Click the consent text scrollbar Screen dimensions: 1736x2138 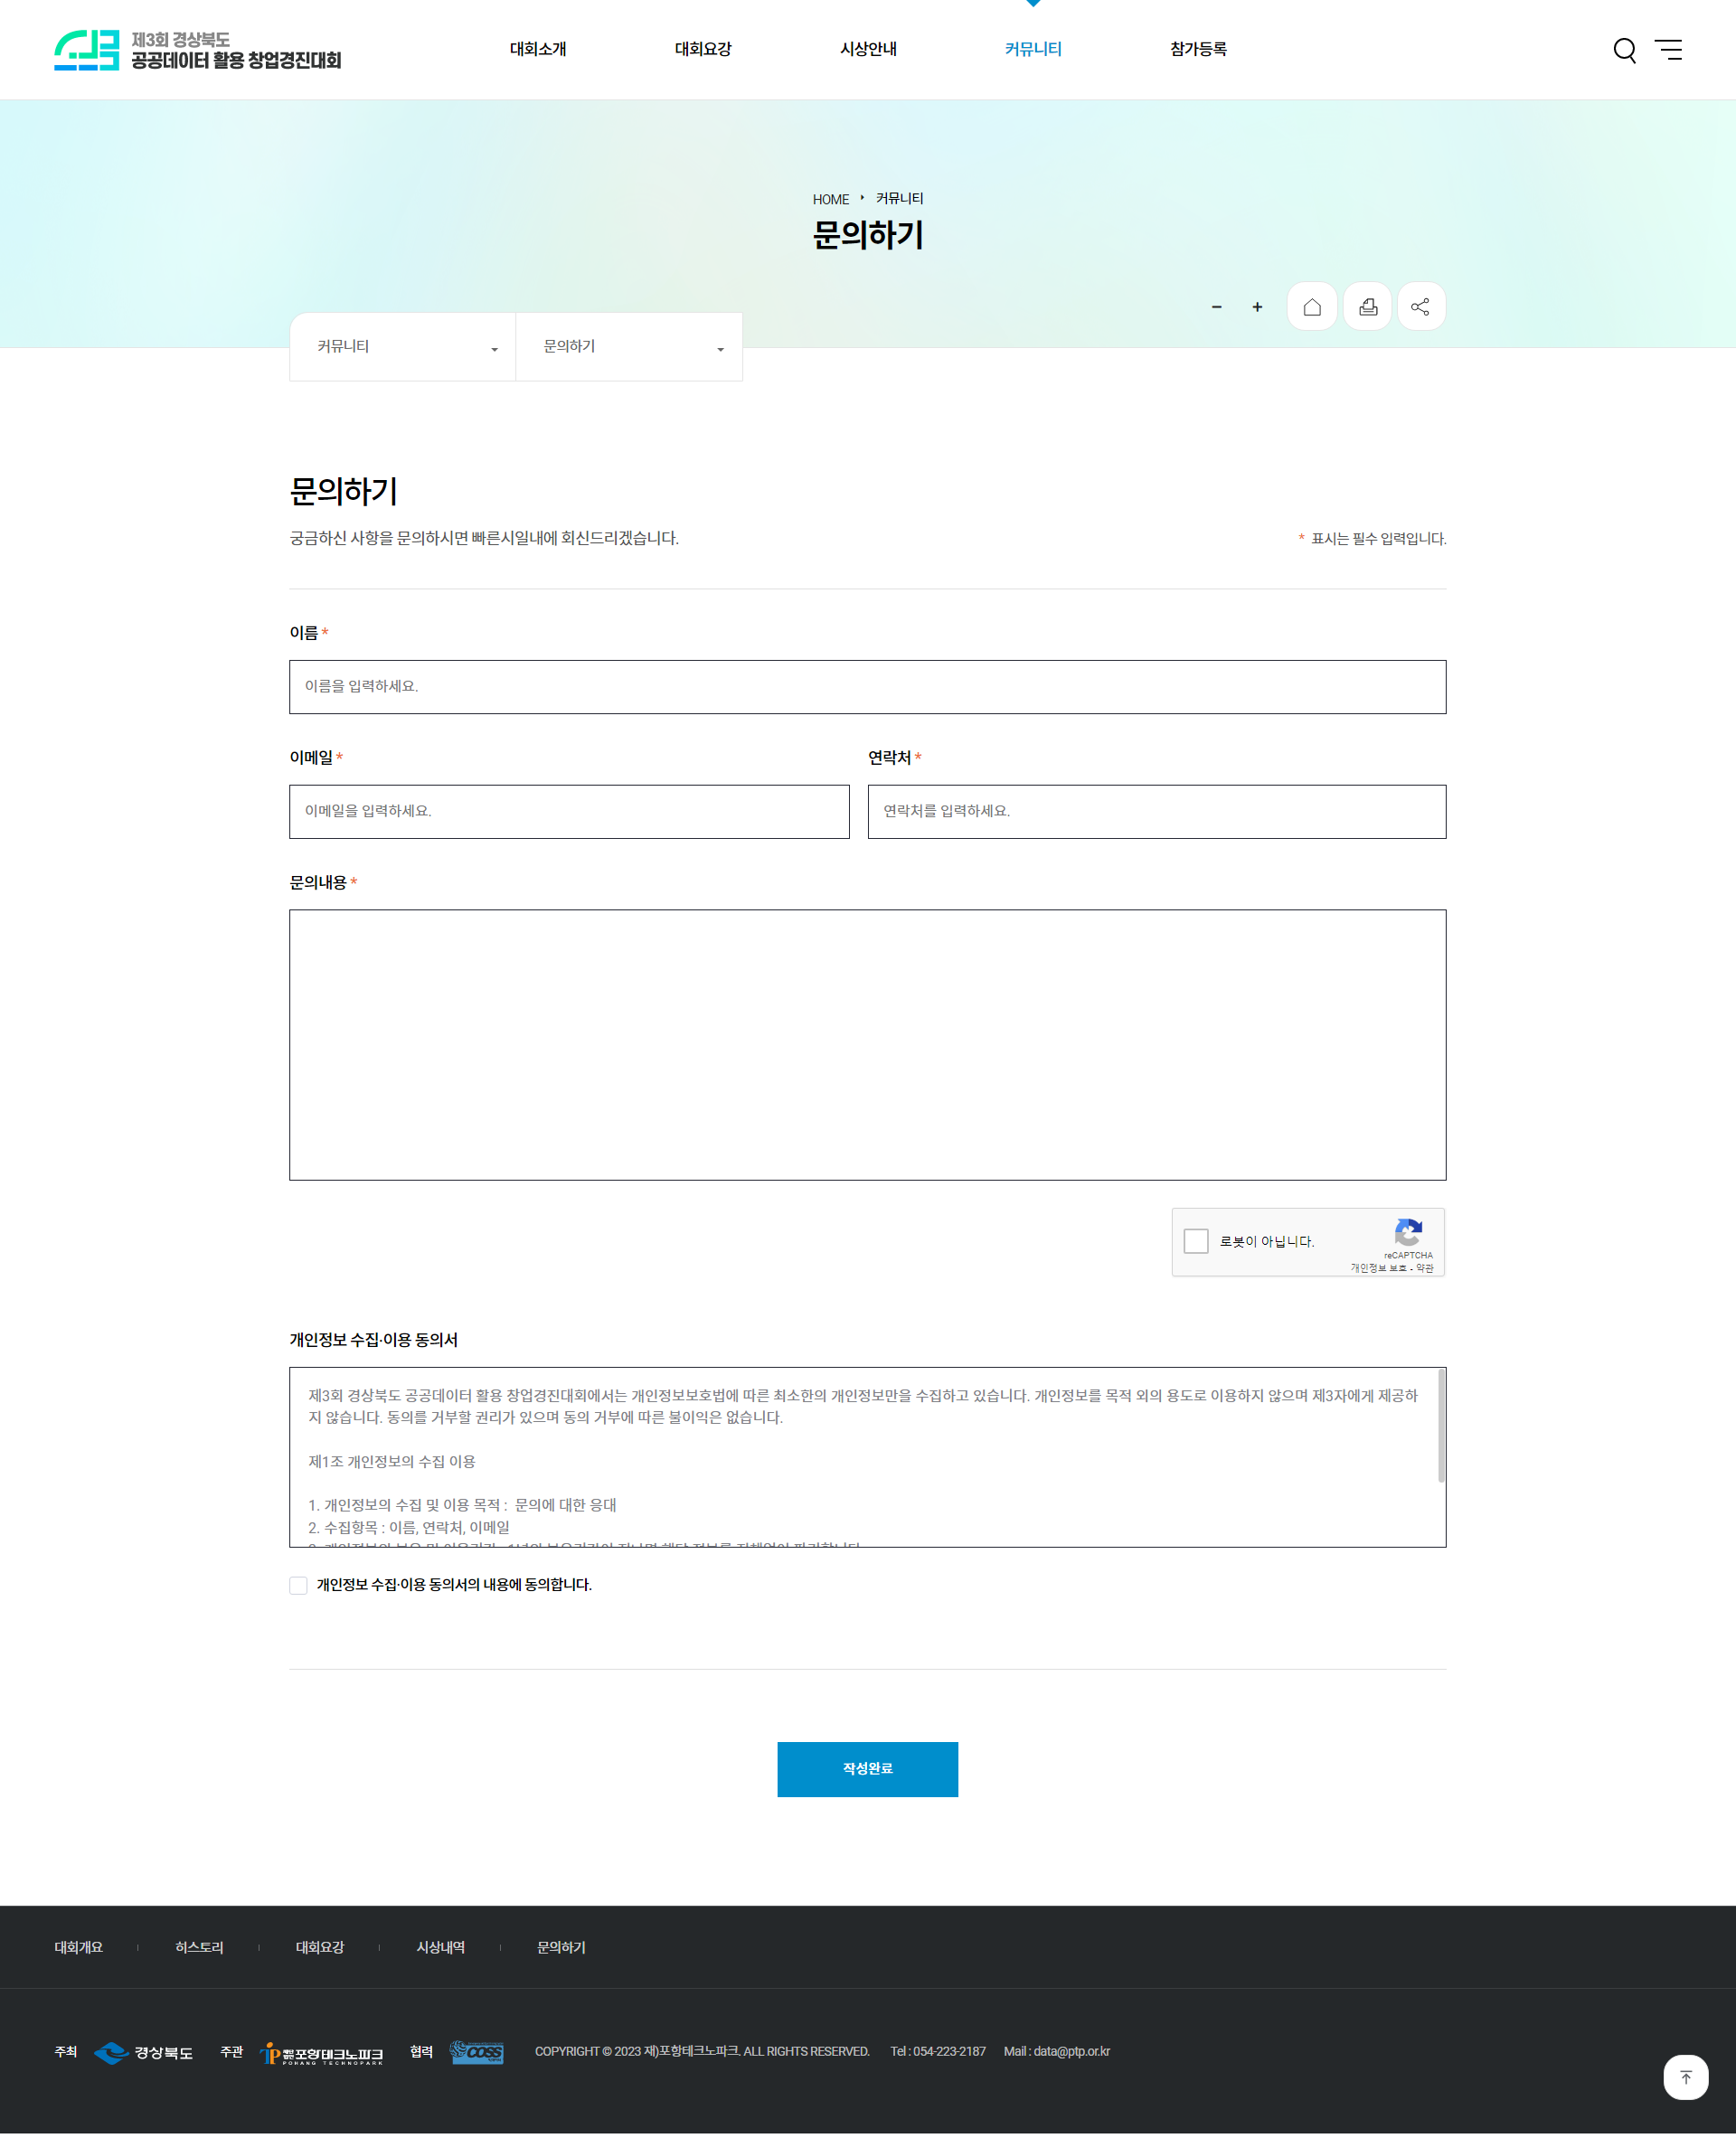click(x=1441, y=1426)
